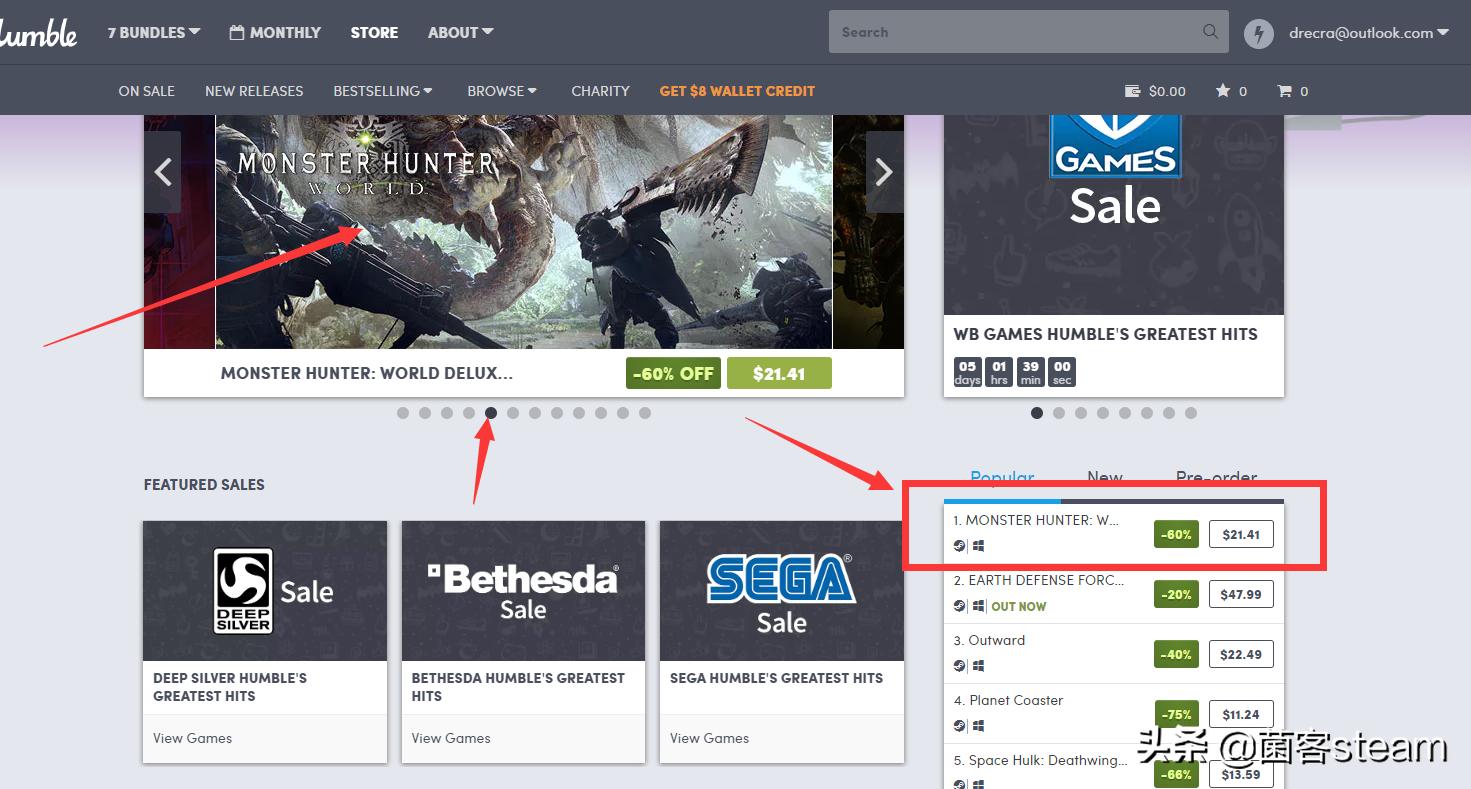This screenshot has height=789, width=1471.
Task: Click the Steam icon under Earth Defense Force
Action: point(959,606)
